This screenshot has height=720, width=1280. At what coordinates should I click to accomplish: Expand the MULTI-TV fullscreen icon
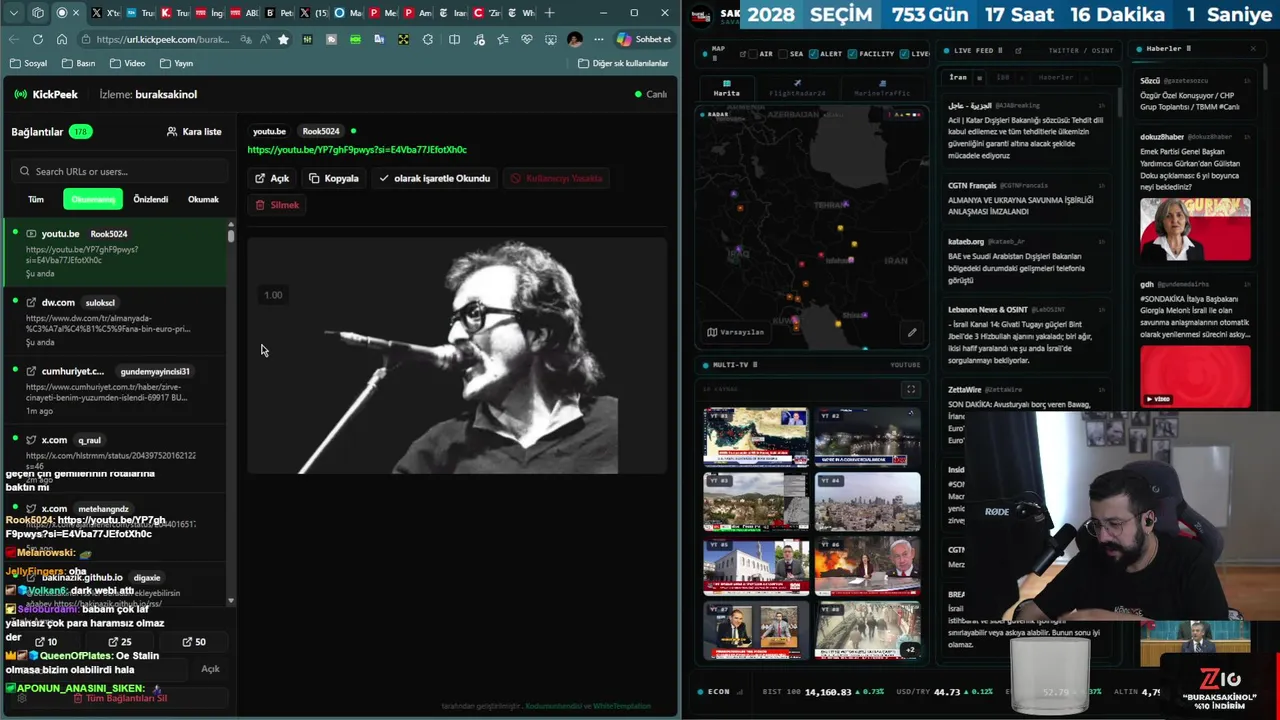(910, 389)
